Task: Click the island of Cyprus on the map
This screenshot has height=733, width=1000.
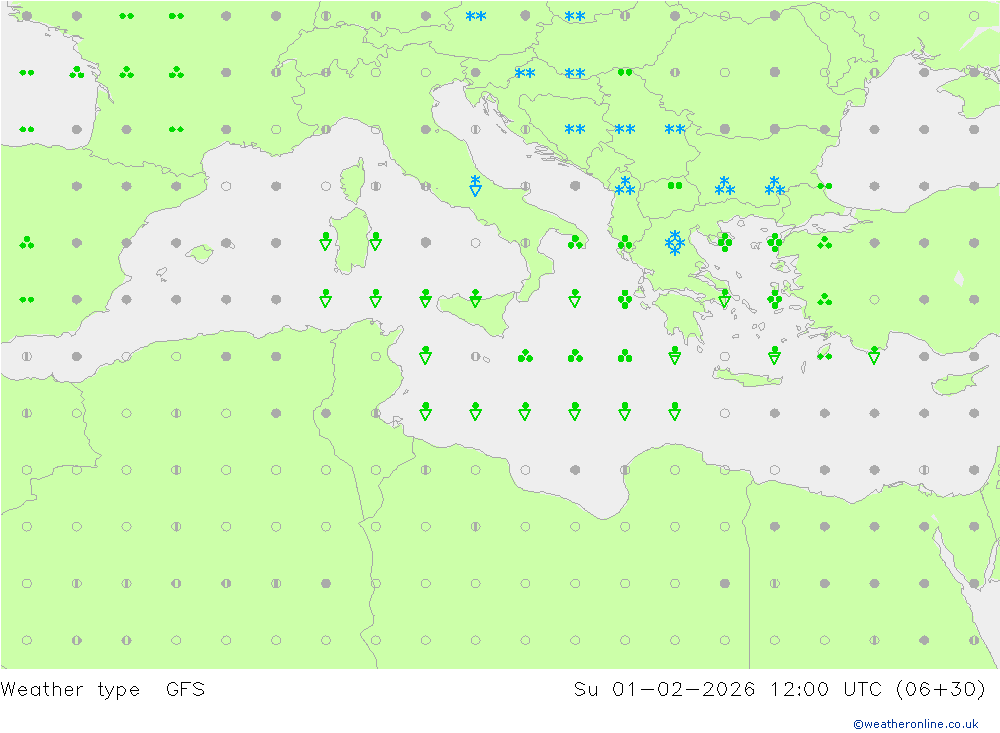Action: coord(960,381)
